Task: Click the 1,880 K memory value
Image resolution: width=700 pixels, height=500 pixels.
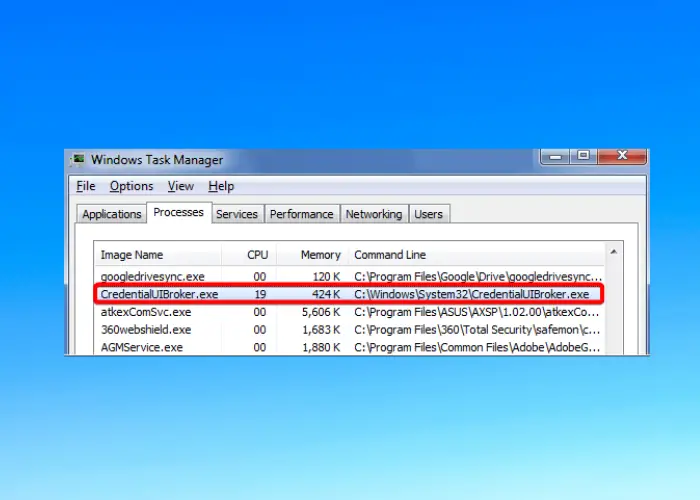Action: tap(321, 348)
